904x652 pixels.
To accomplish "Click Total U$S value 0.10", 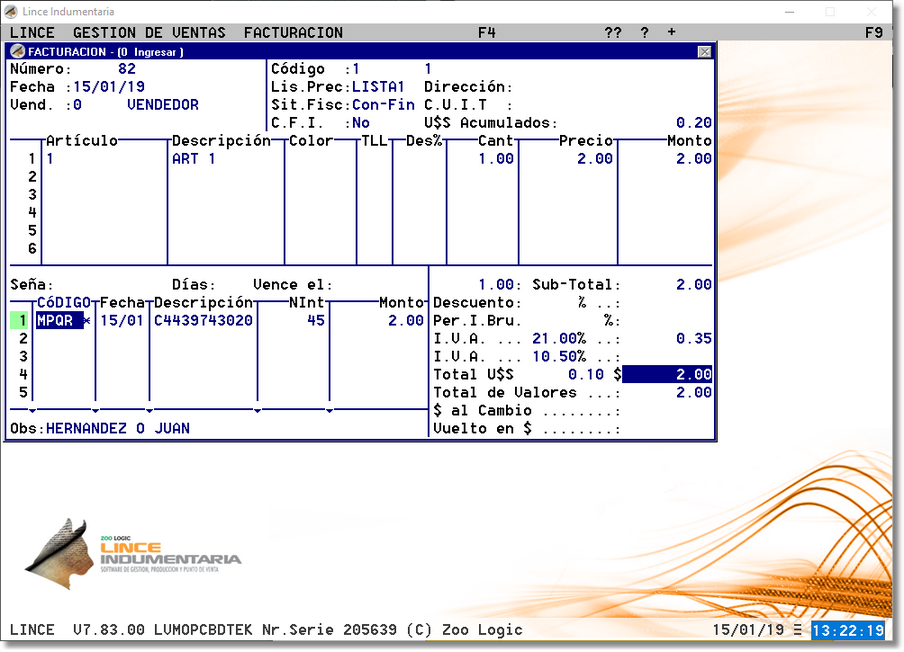I will pyautogui.click(x=586, y=375).
